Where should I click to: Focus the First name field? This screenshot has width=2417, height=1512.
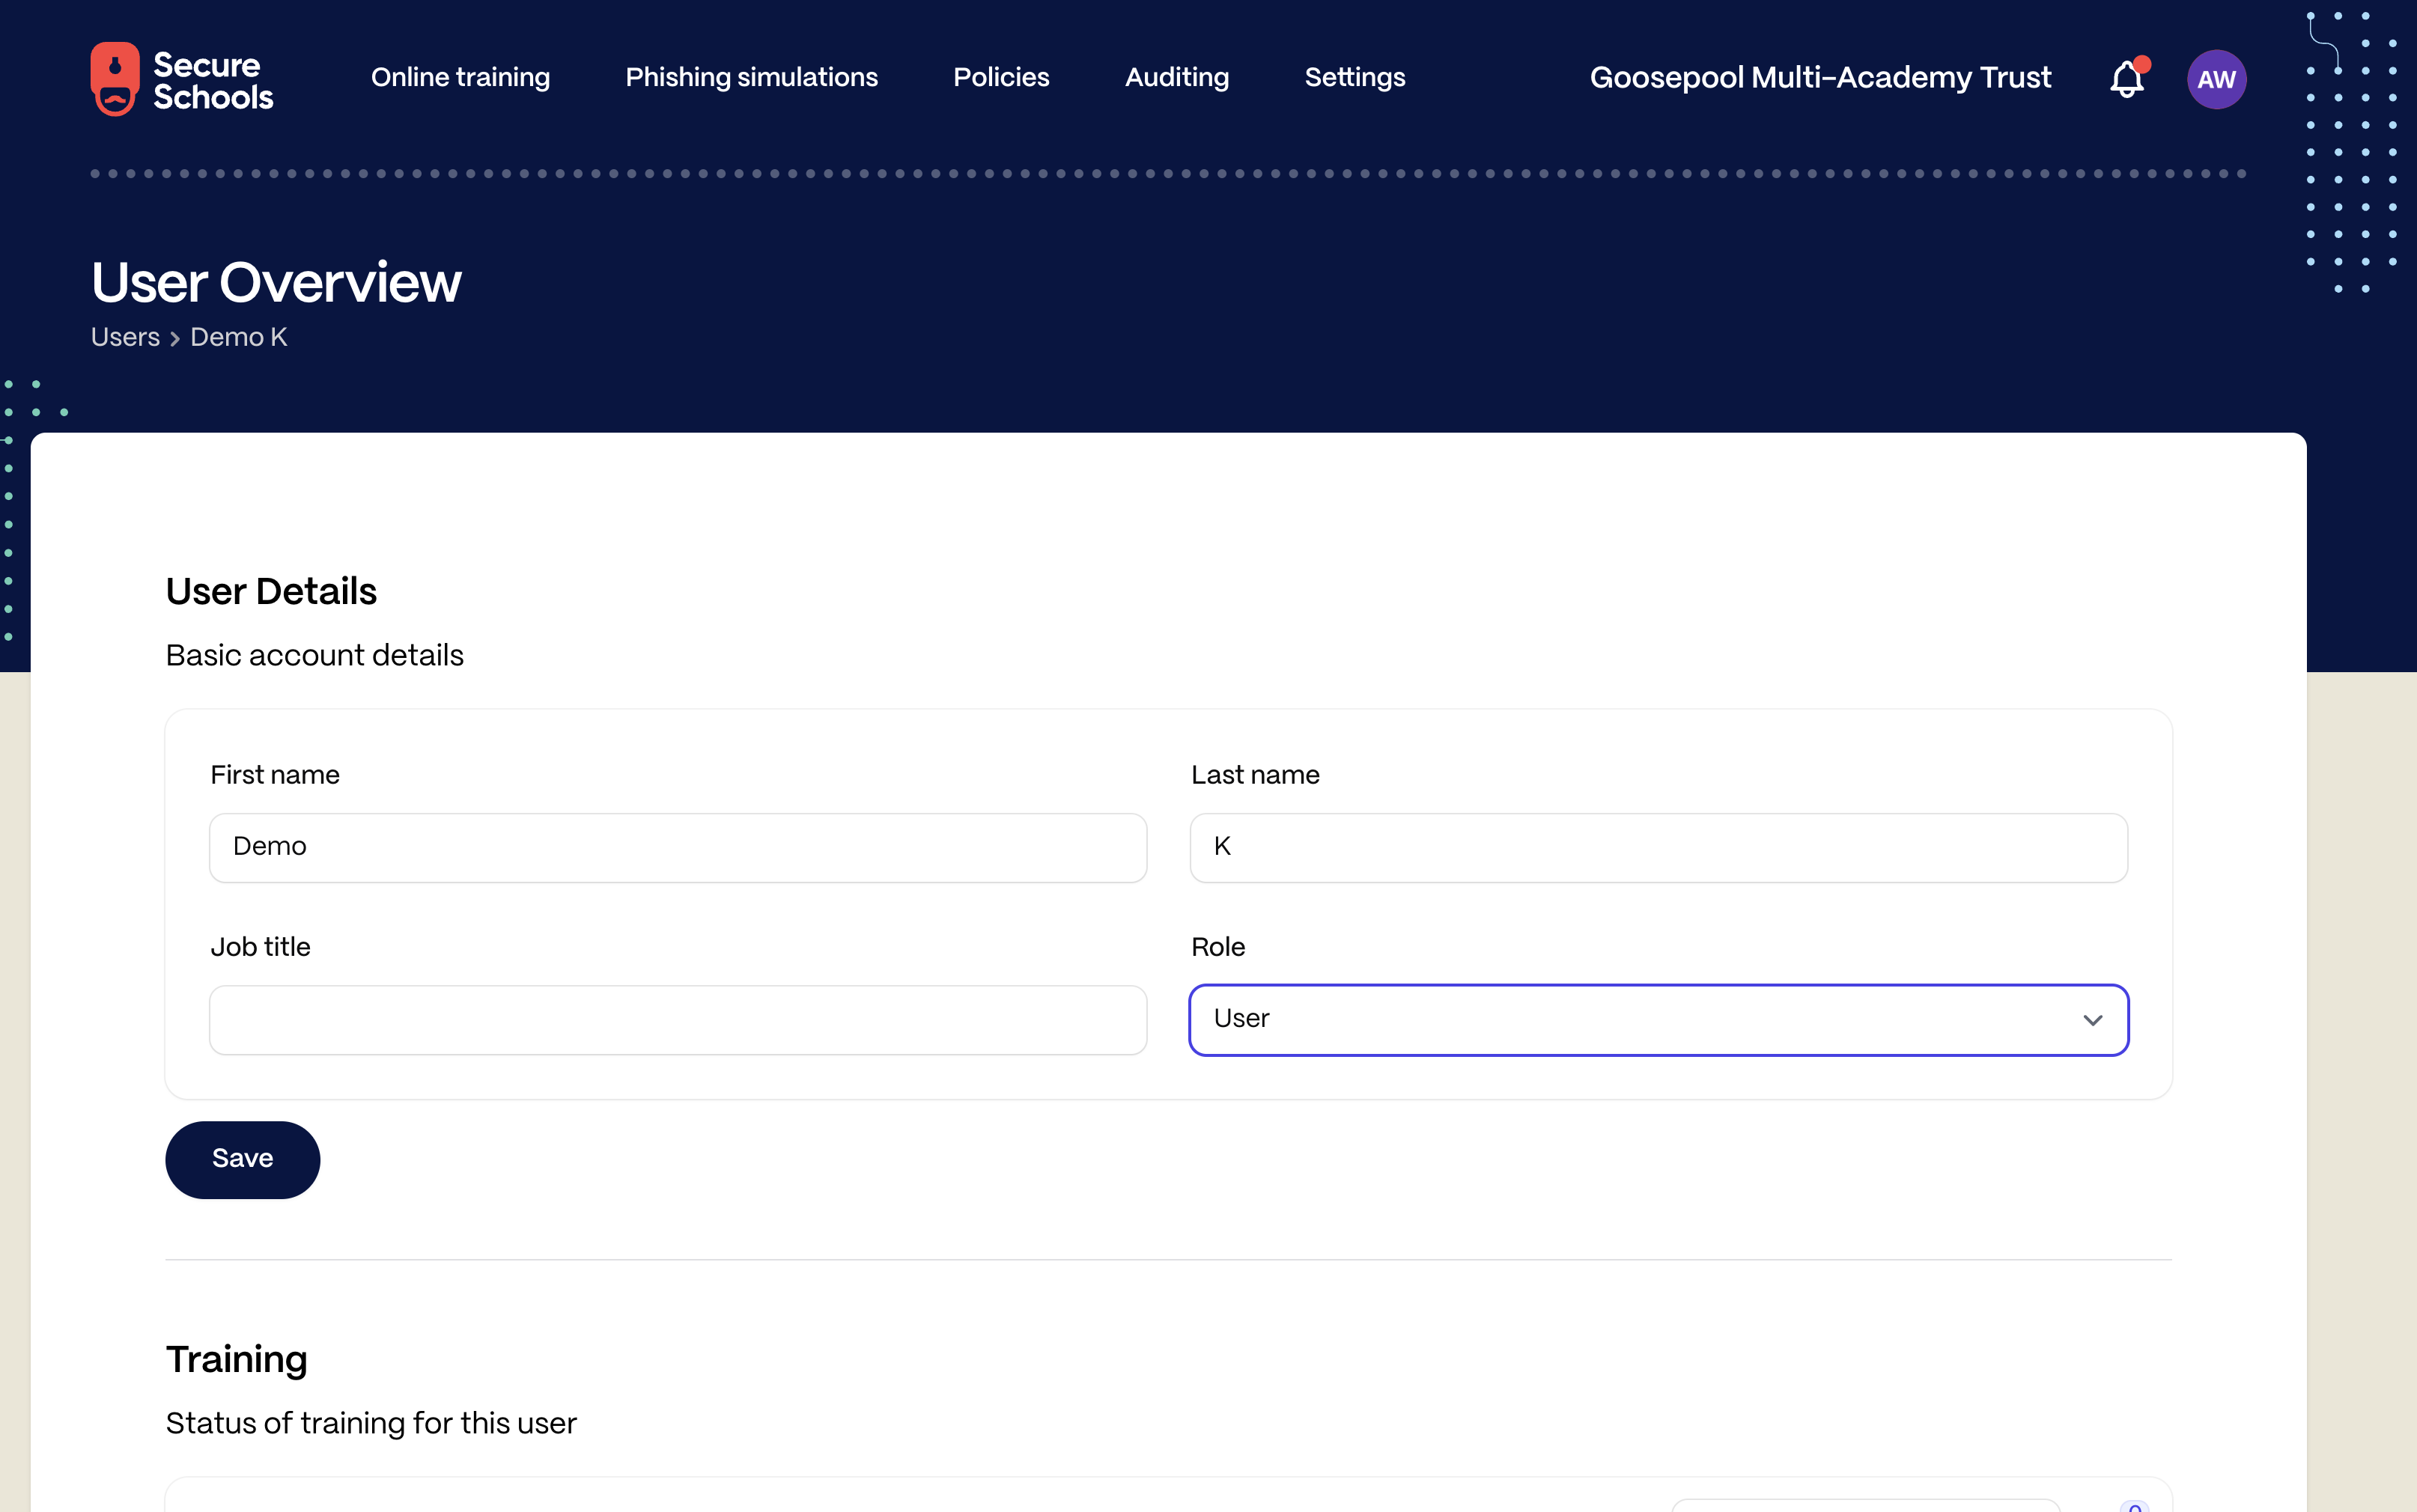pyautogui.click(x=678, y=847)
